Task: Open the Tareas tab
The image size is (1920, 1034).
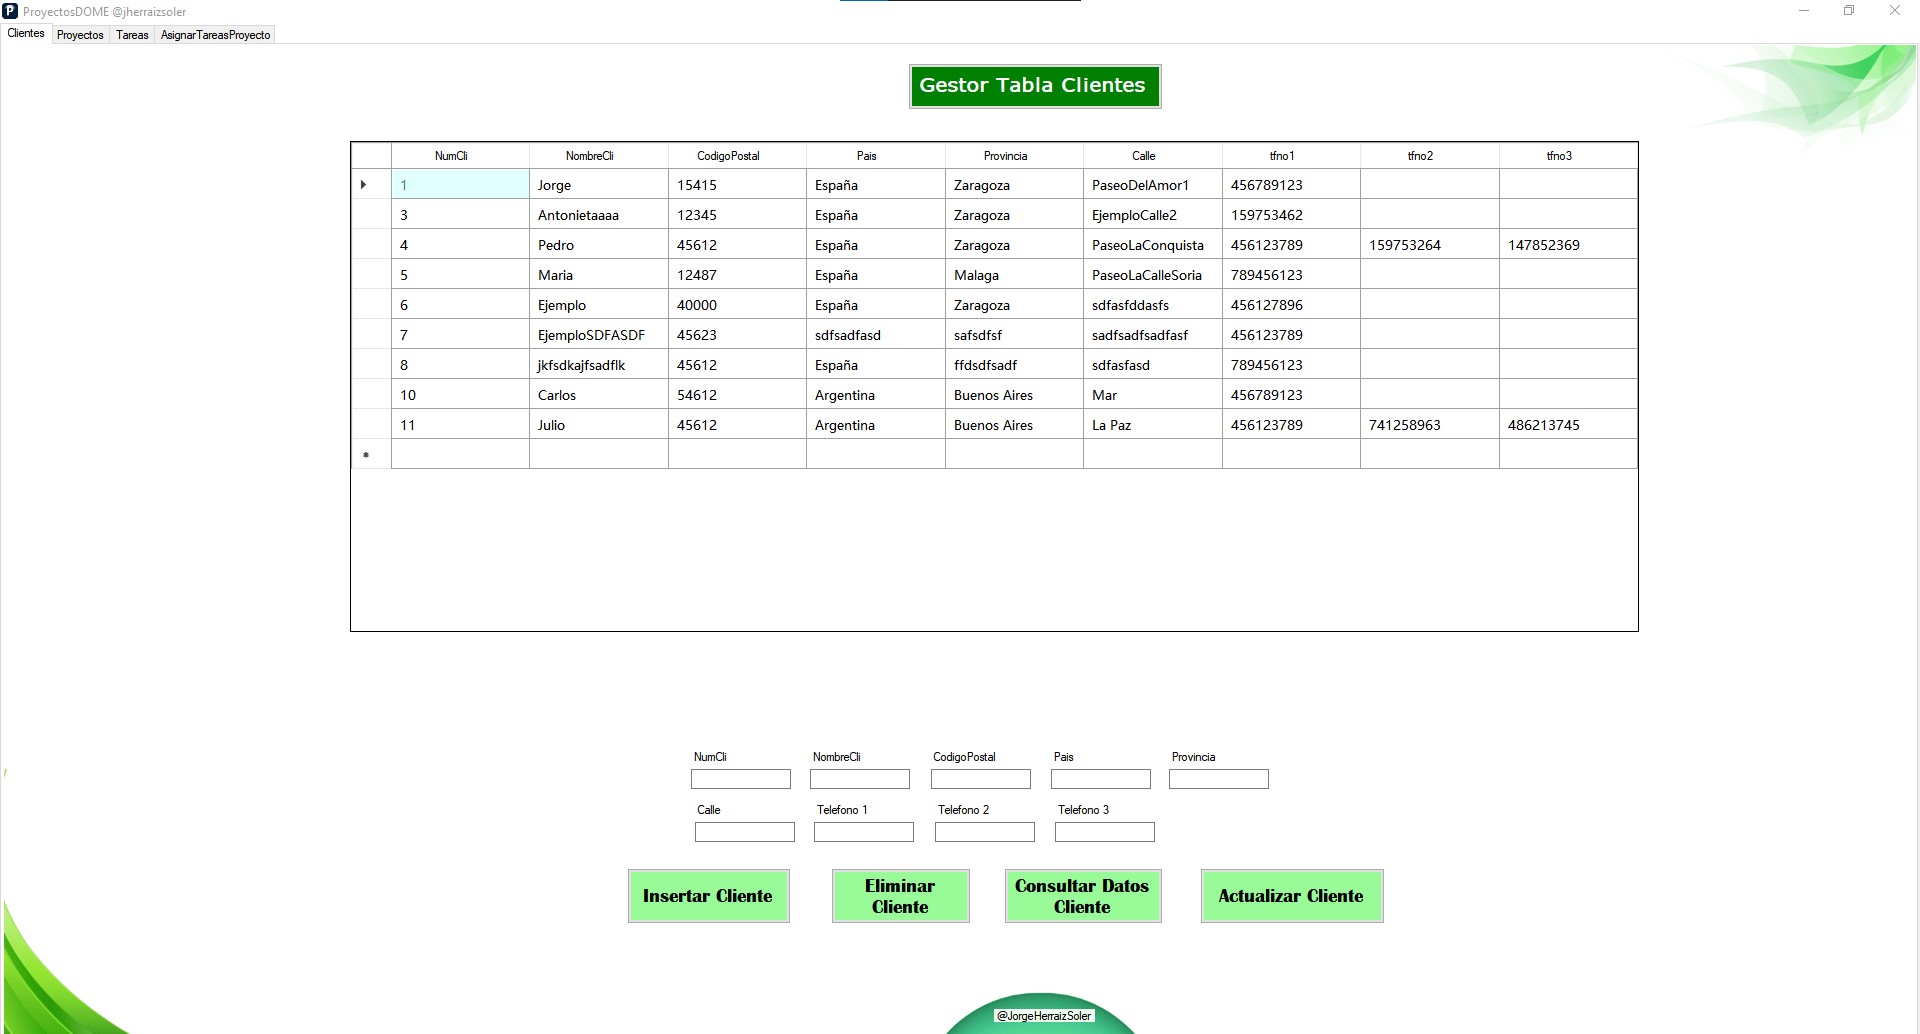Action: pos(132,35)
